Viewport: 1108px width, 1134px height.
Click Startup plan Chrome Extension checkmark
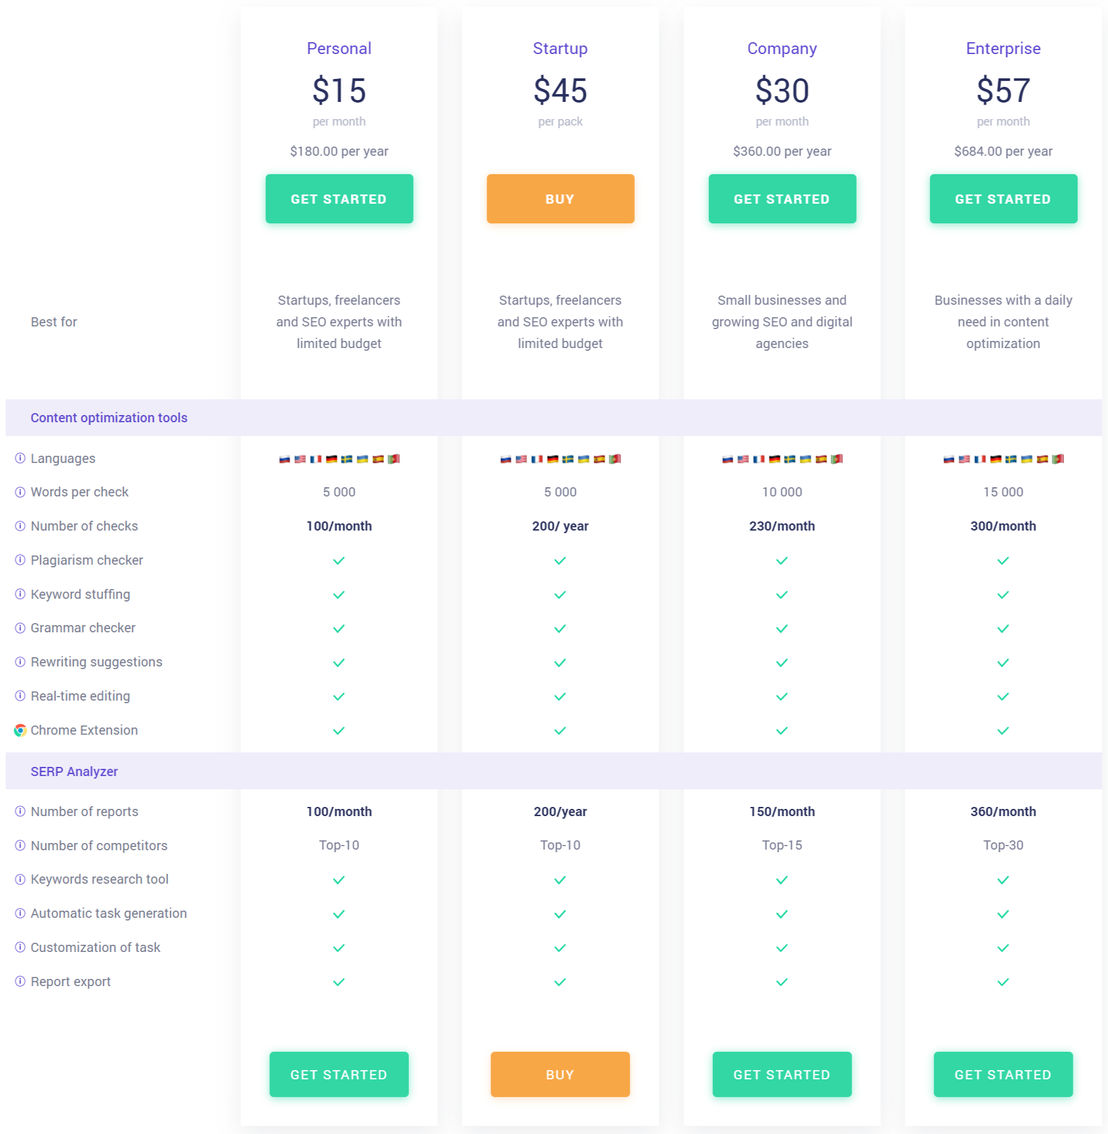click(560, 730)
